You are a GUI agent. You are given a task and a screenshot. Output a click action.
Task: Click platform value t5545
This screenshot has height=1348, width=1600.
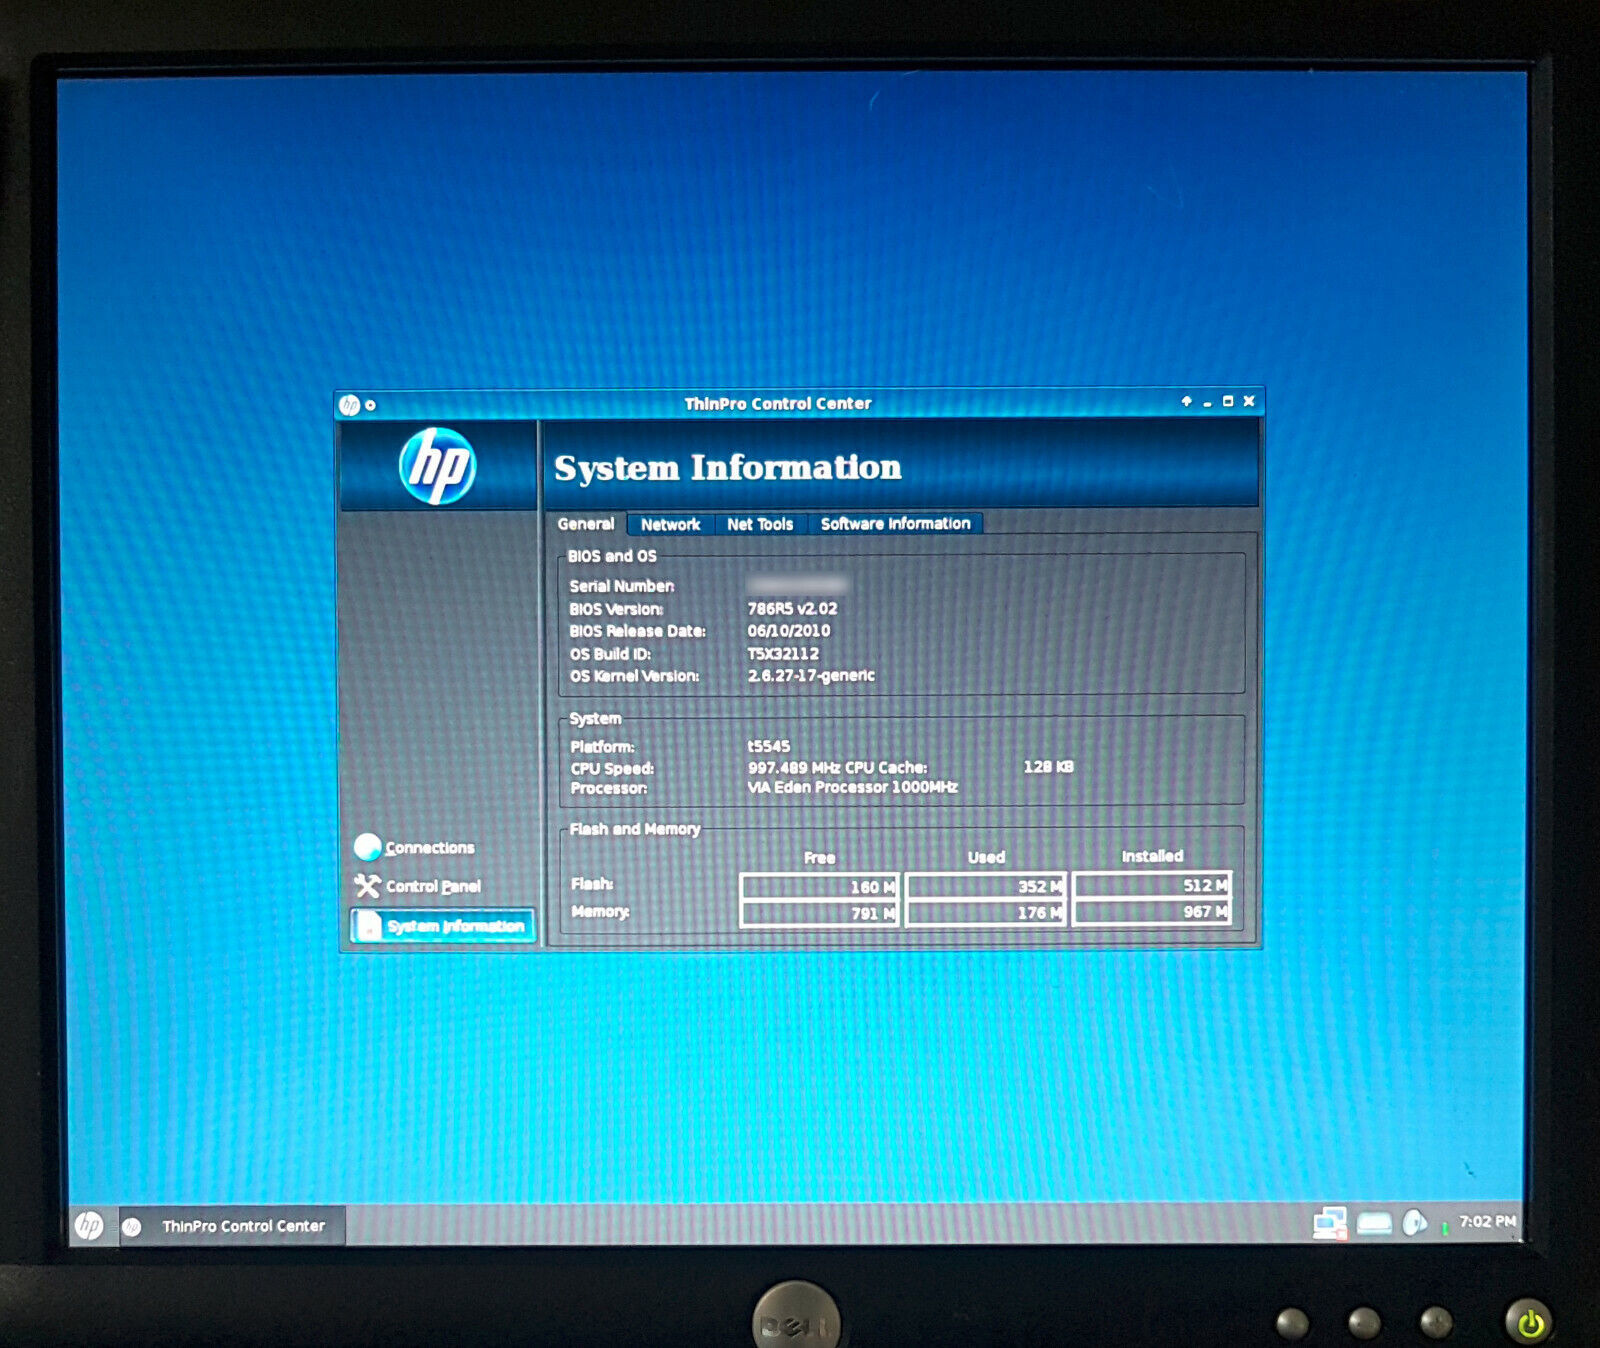769,746
